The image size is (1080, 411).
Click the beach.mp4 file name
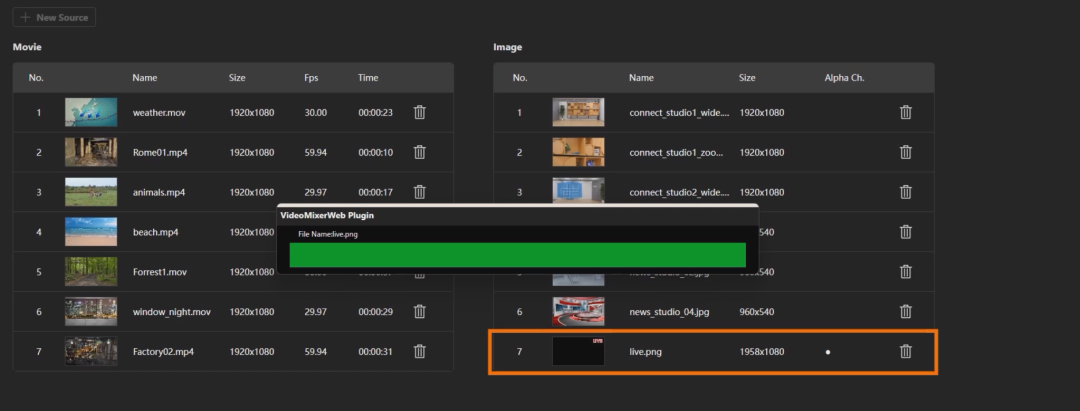click(155, 232)
